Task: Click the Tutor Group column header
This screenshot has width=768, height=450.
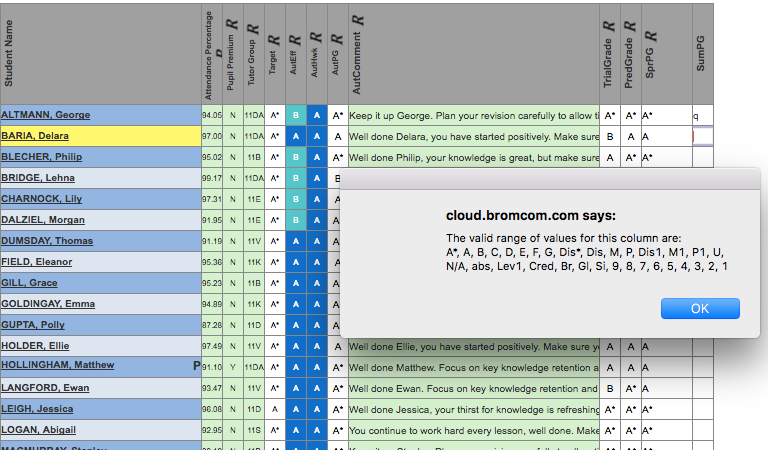Action: pos(254,54)
